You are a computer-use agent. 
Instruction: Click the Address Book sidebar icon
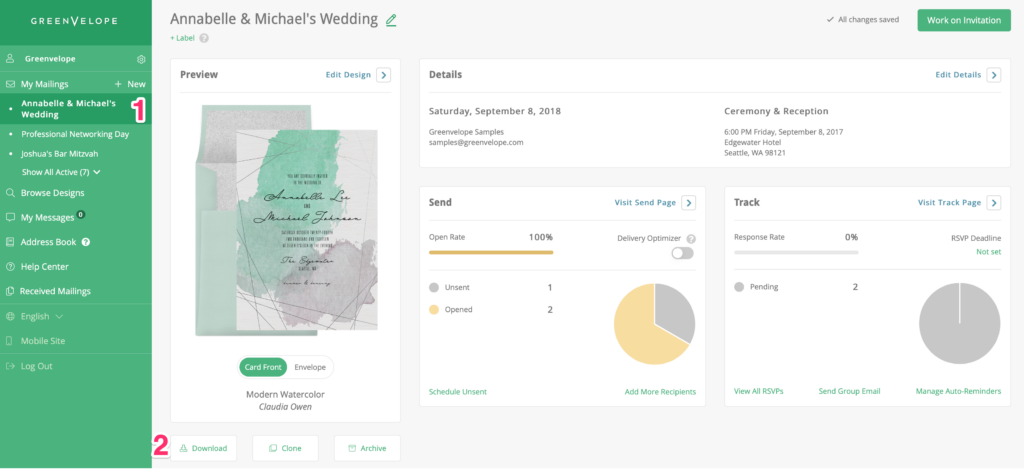click(x=10, y=242)
